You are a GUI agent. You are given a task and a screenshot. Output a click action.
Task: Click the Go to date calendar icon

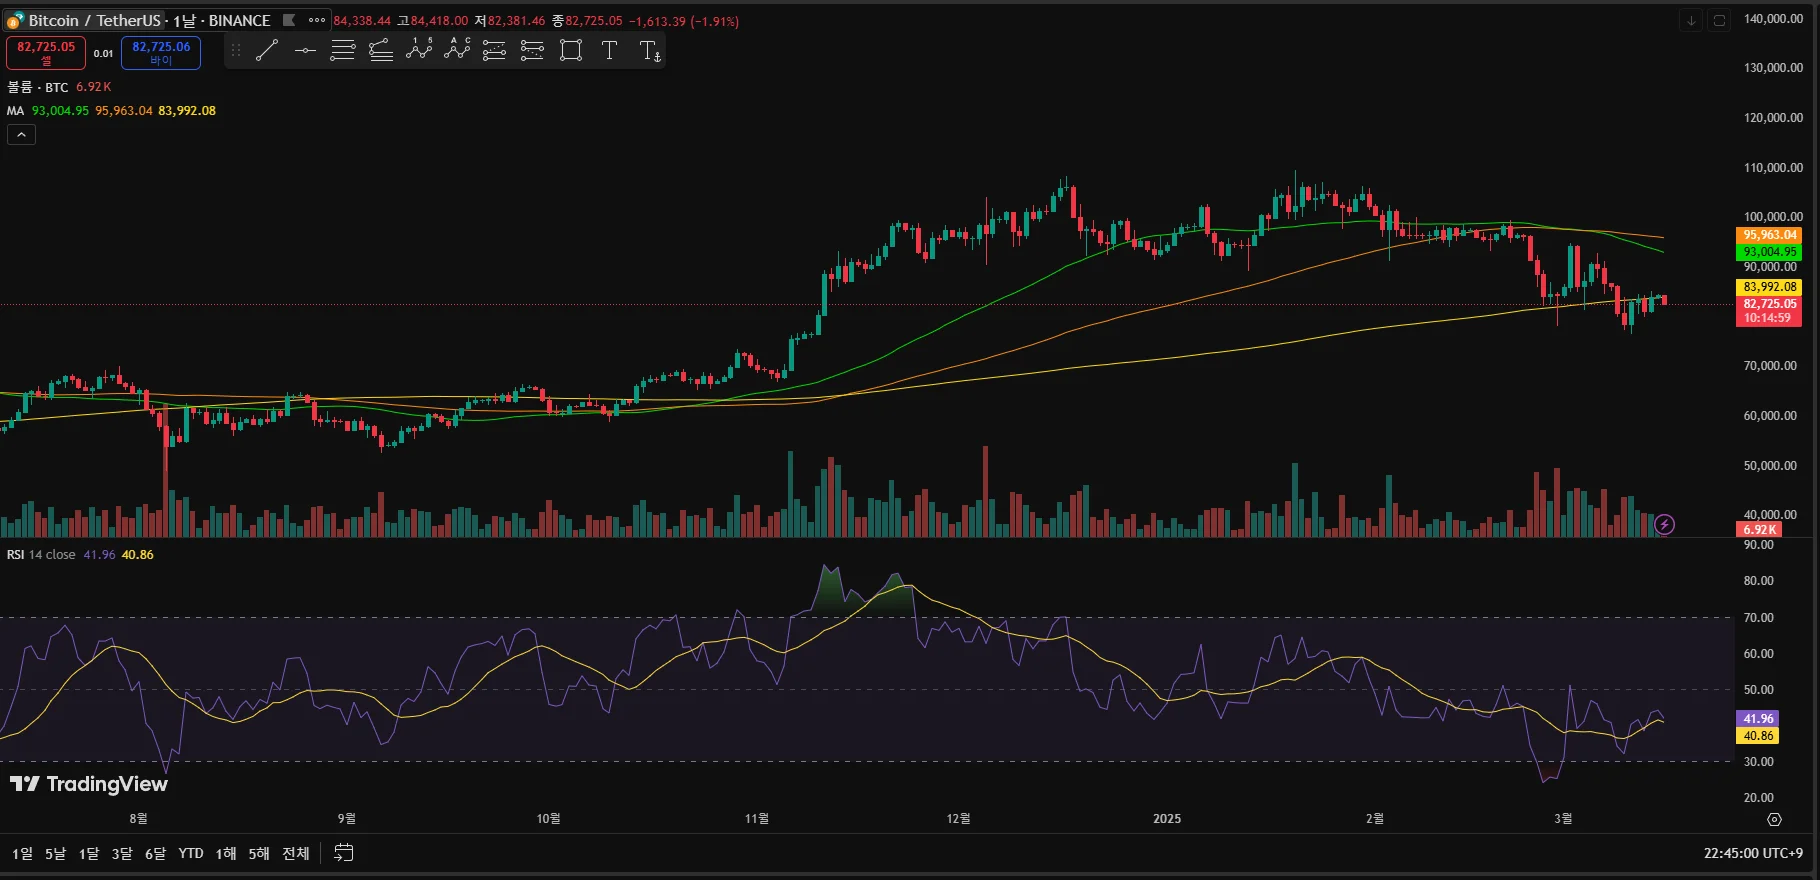point(343,853)
